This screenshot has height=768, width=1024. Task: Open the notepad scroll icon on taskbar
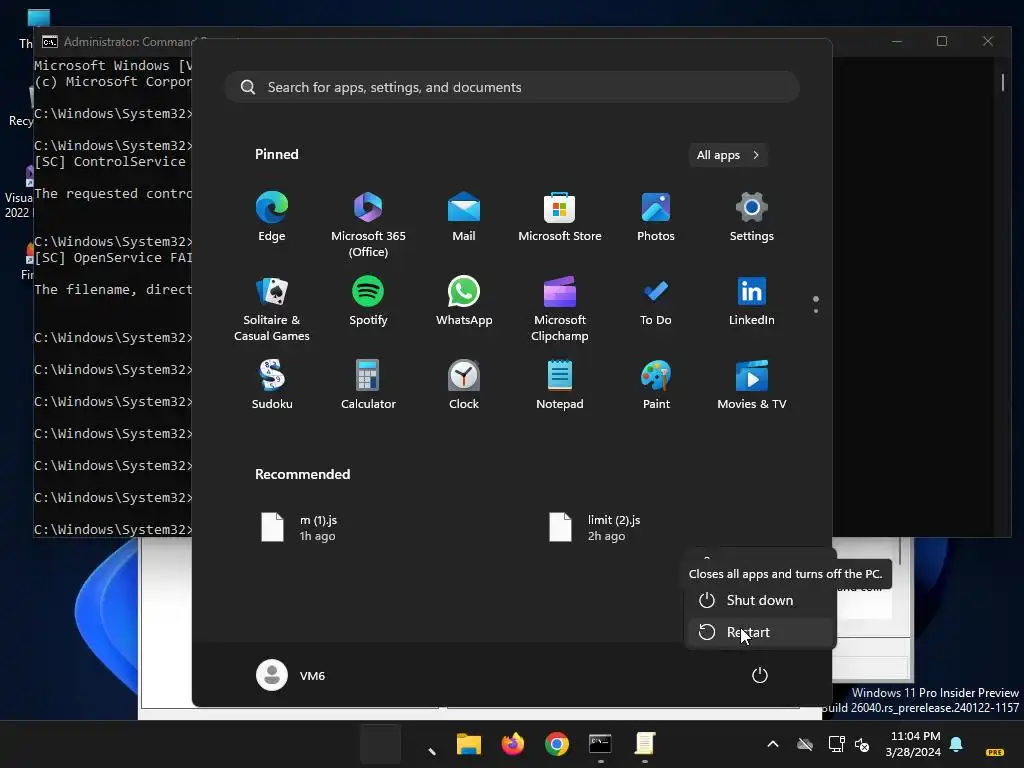tap(645, 744)
